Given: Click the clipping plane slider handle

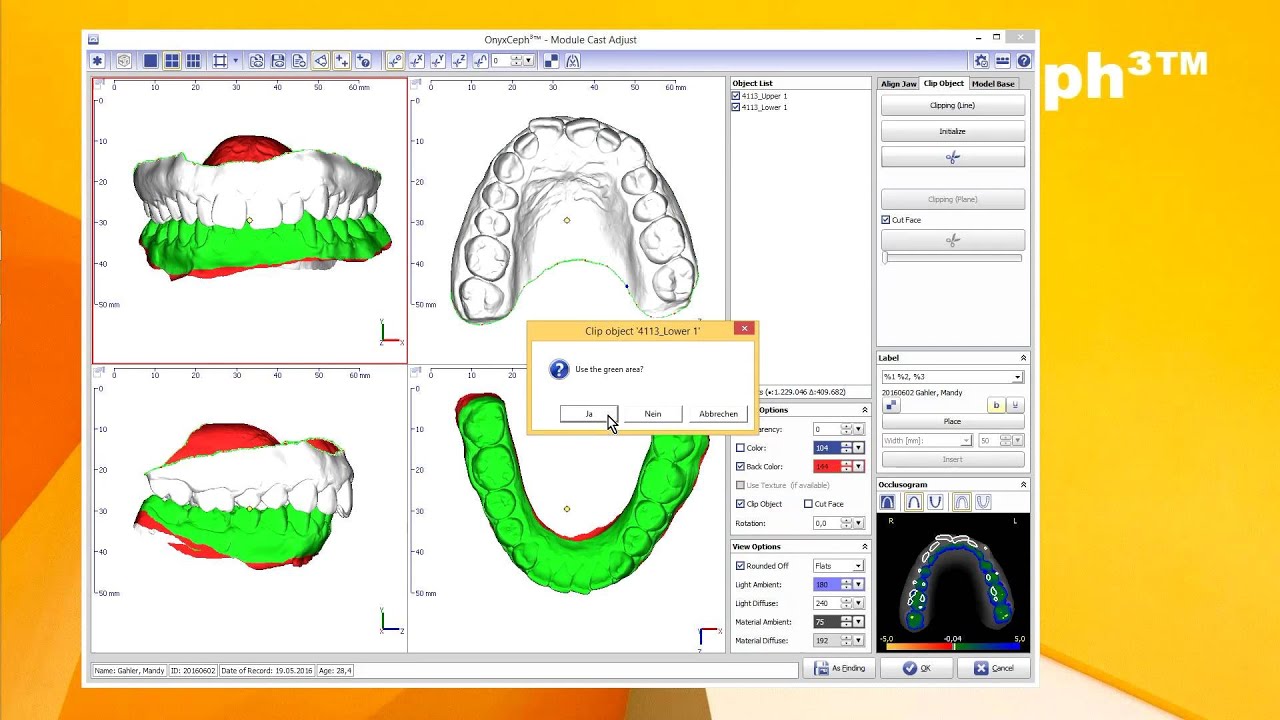Looking at the screenshot, I should (885, 258).
